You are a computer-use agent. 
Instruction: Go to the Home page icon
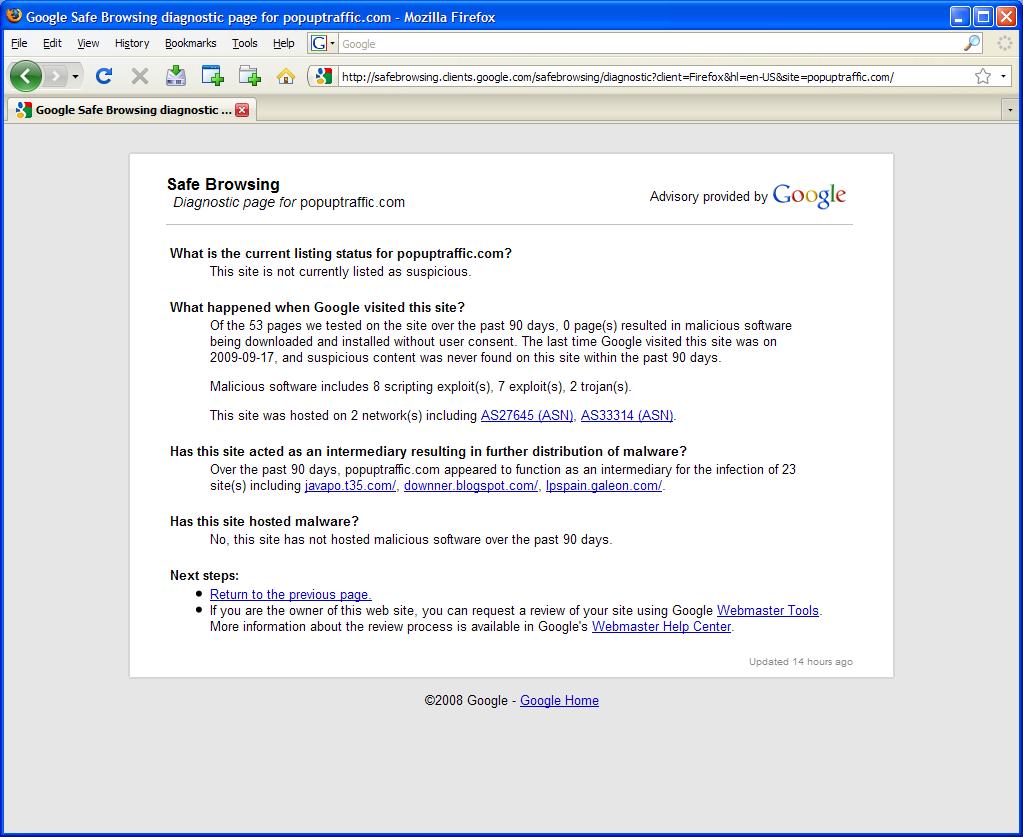click(285, 76)
